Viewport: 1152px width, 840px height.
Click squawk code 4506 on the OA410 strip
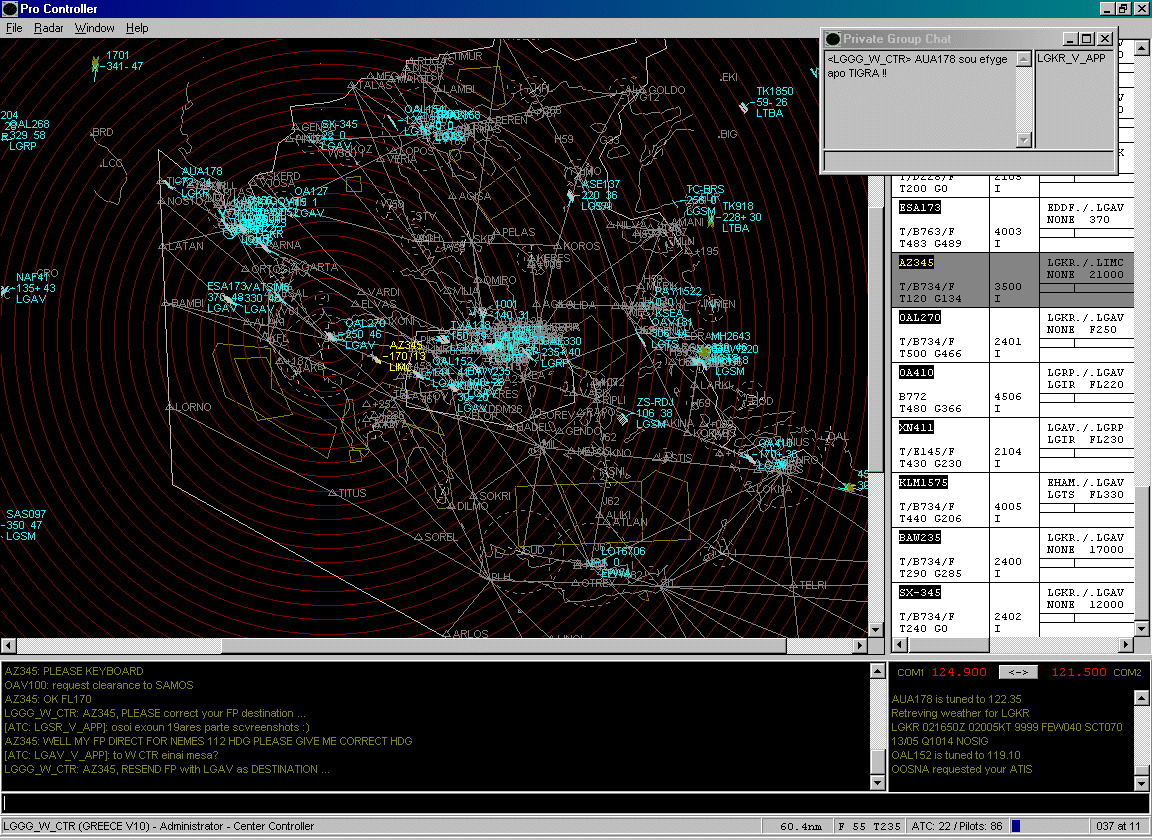tap(1007, 397)
